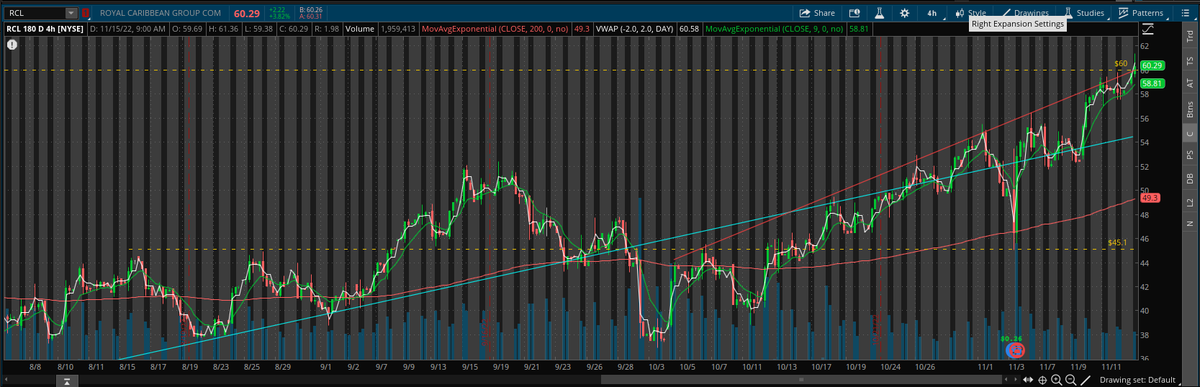This screenshot has width=1200, height=387.
Task: Open the PS sidebar tab
Action: click(x=1190, y=155)
